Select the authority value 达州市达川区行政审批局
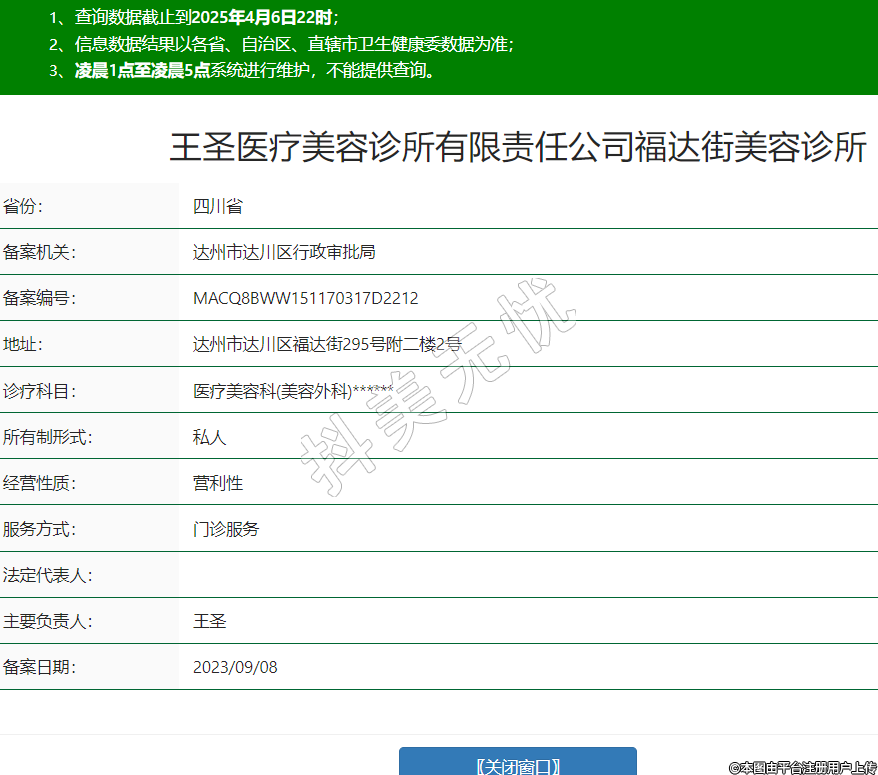The width and height of the screenshot is (878, 775). tap(284, 252)
